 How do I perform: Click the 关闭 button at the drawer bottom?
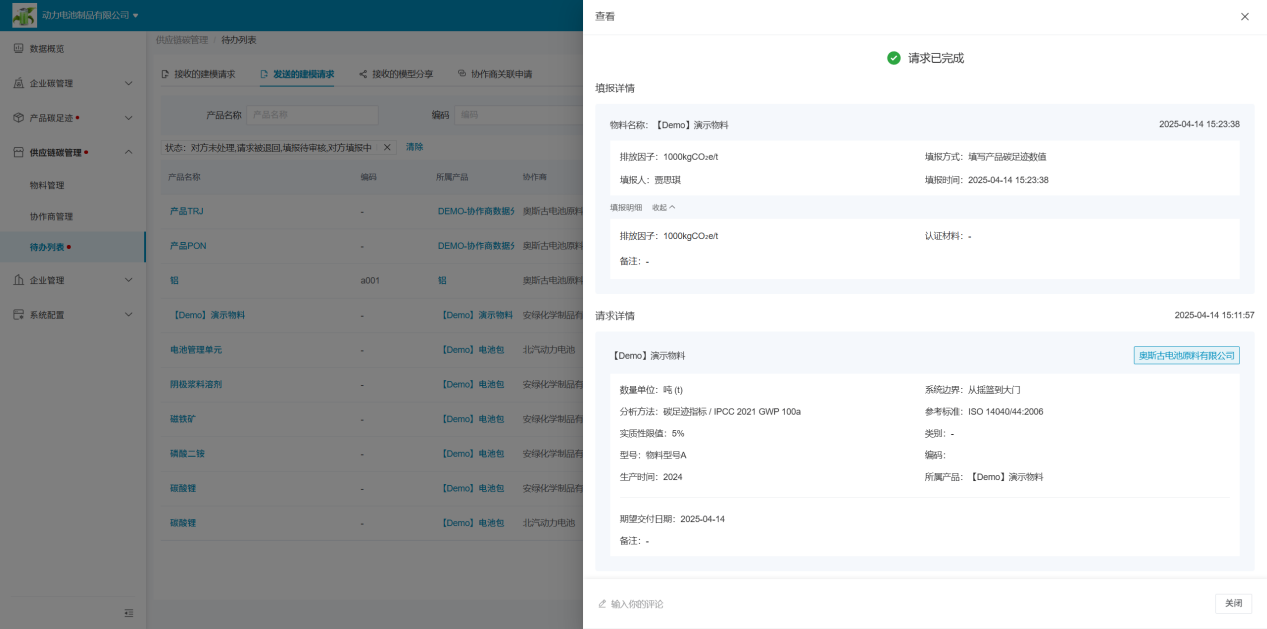[1233, 603]
